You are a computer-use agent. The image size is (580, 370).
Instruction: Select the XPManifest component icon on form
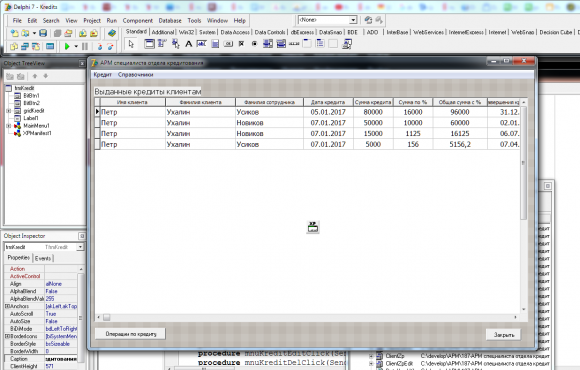click(313, 227)
